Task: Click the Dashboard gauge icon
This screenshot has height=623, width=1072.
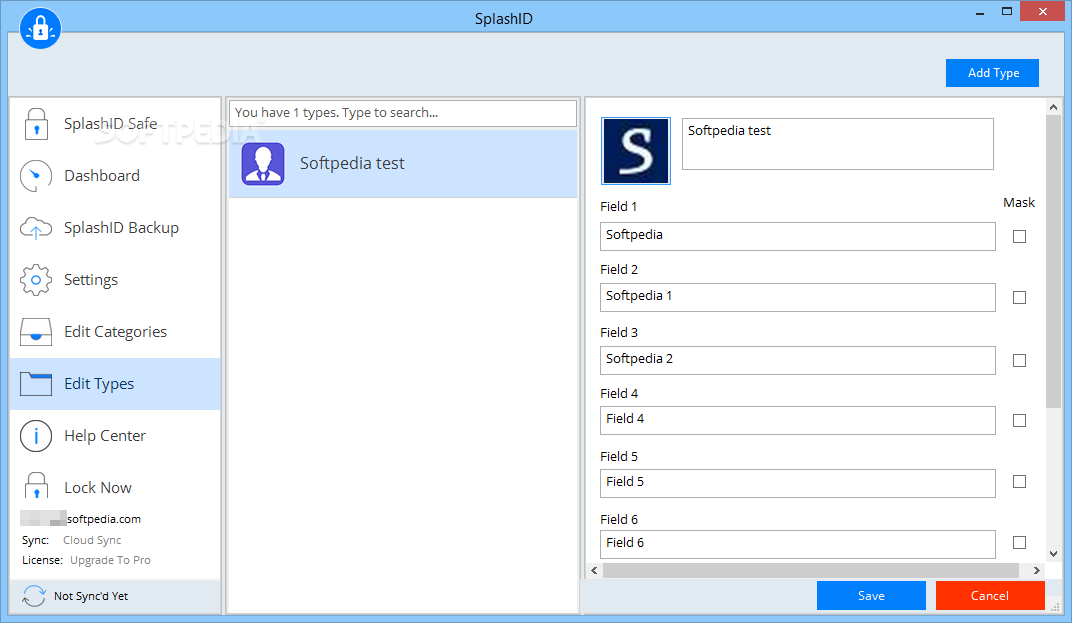Action: [x=36, y=176]
